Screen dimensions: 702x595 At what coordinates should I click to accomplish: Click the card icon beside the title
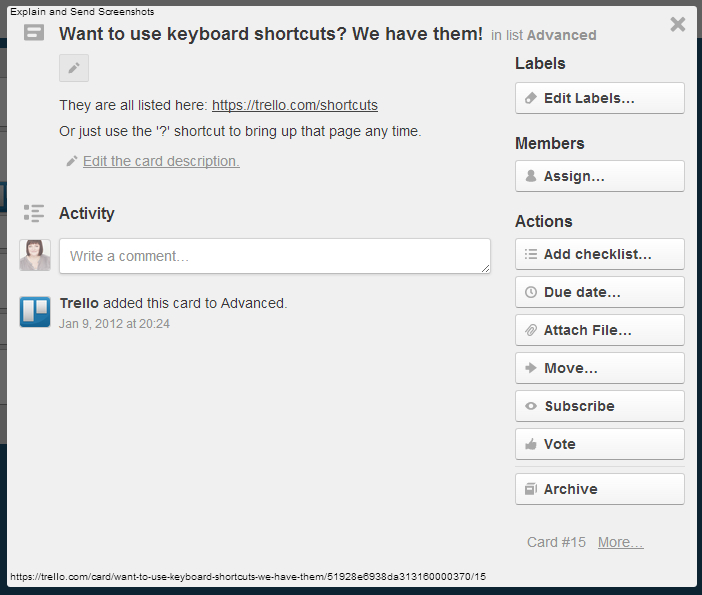[34, 33]
